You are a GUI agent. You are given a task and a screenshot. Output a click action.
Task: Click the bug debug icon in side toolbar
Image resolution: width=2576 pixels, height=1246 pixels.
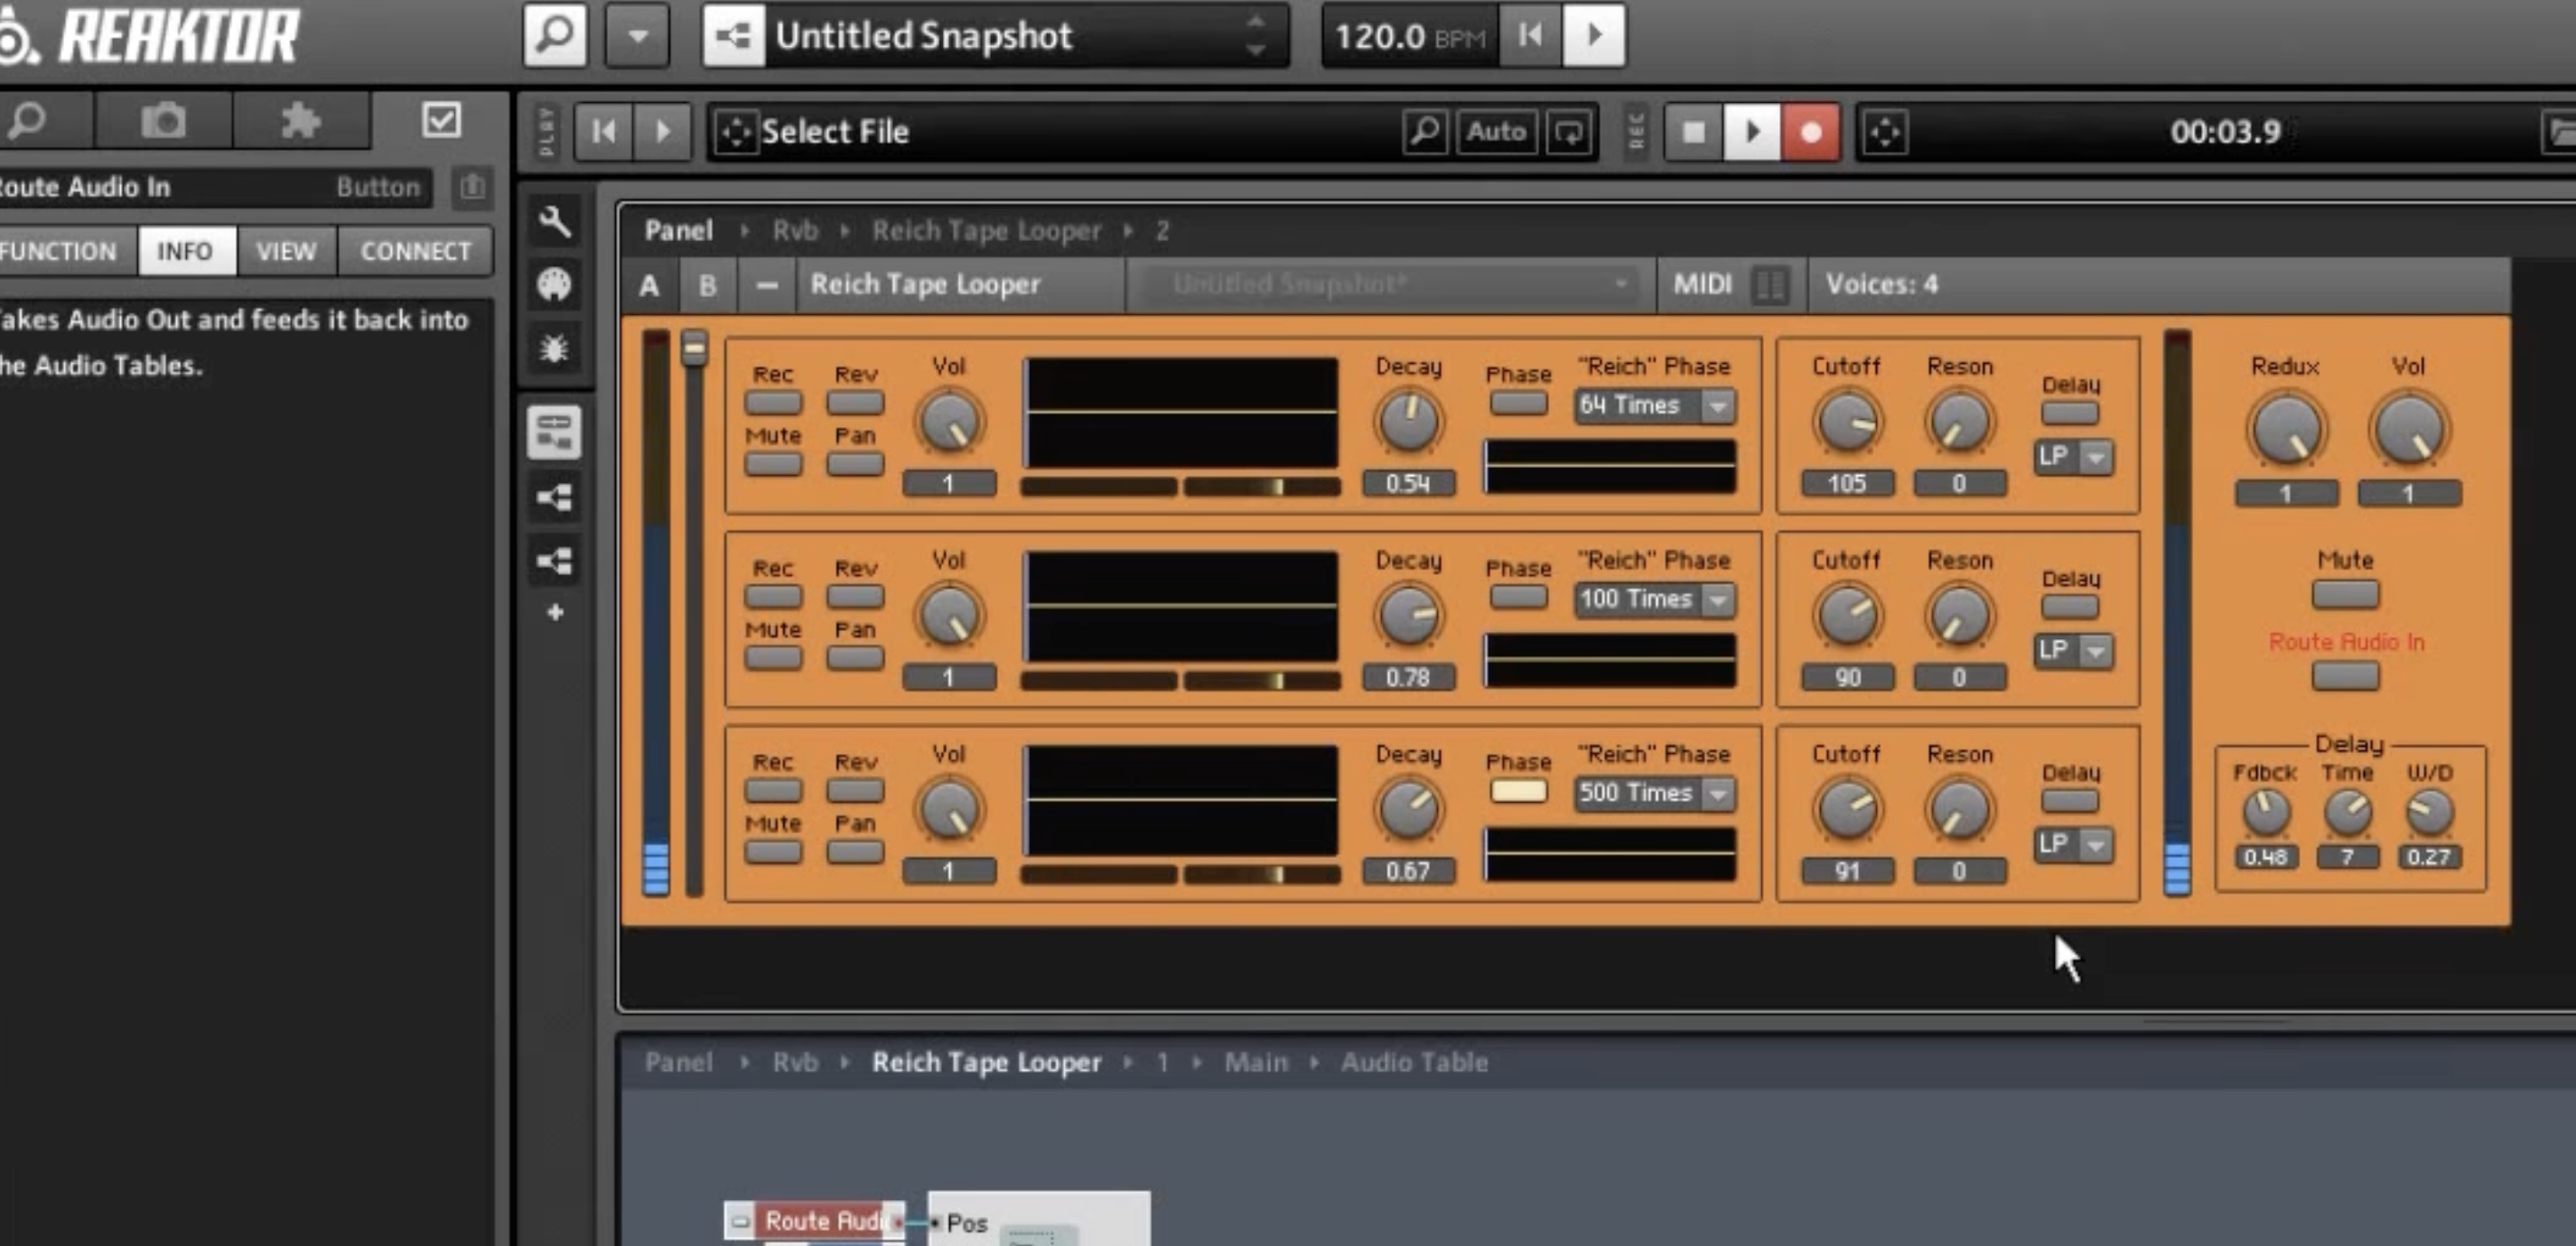click(555, 349)
